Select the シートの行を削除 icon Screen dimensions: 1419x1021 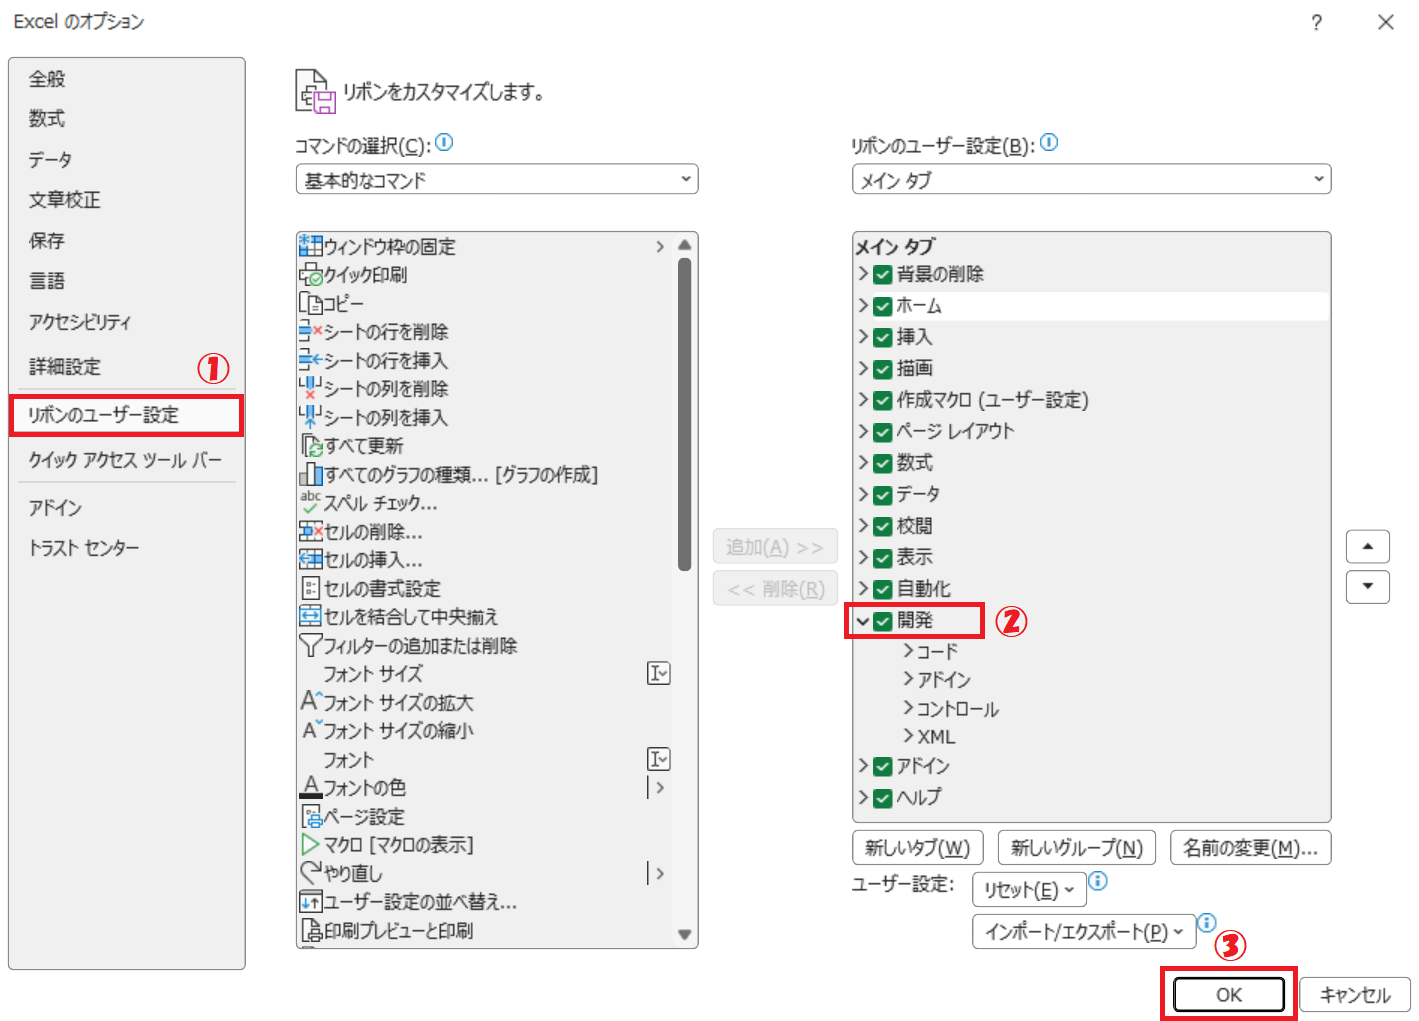click(x=311, y=331)
